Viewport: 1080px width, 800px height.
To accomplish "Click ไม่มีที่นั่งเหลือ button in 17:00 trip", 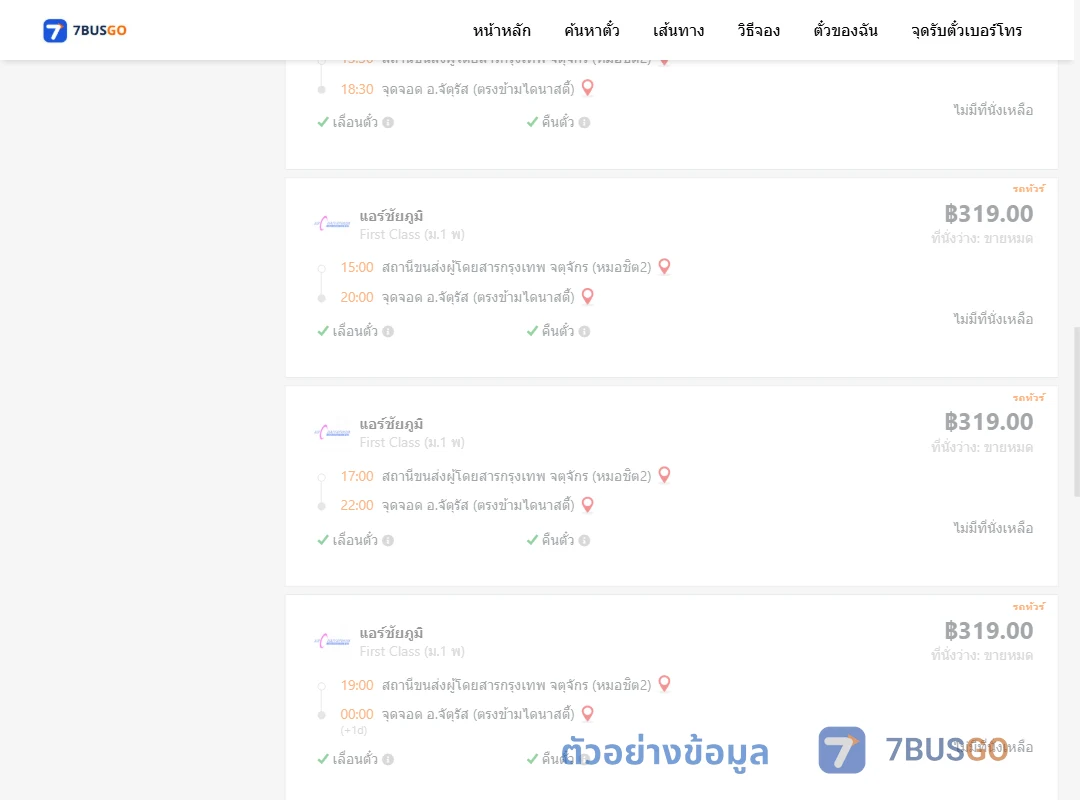I will (993, 528).
